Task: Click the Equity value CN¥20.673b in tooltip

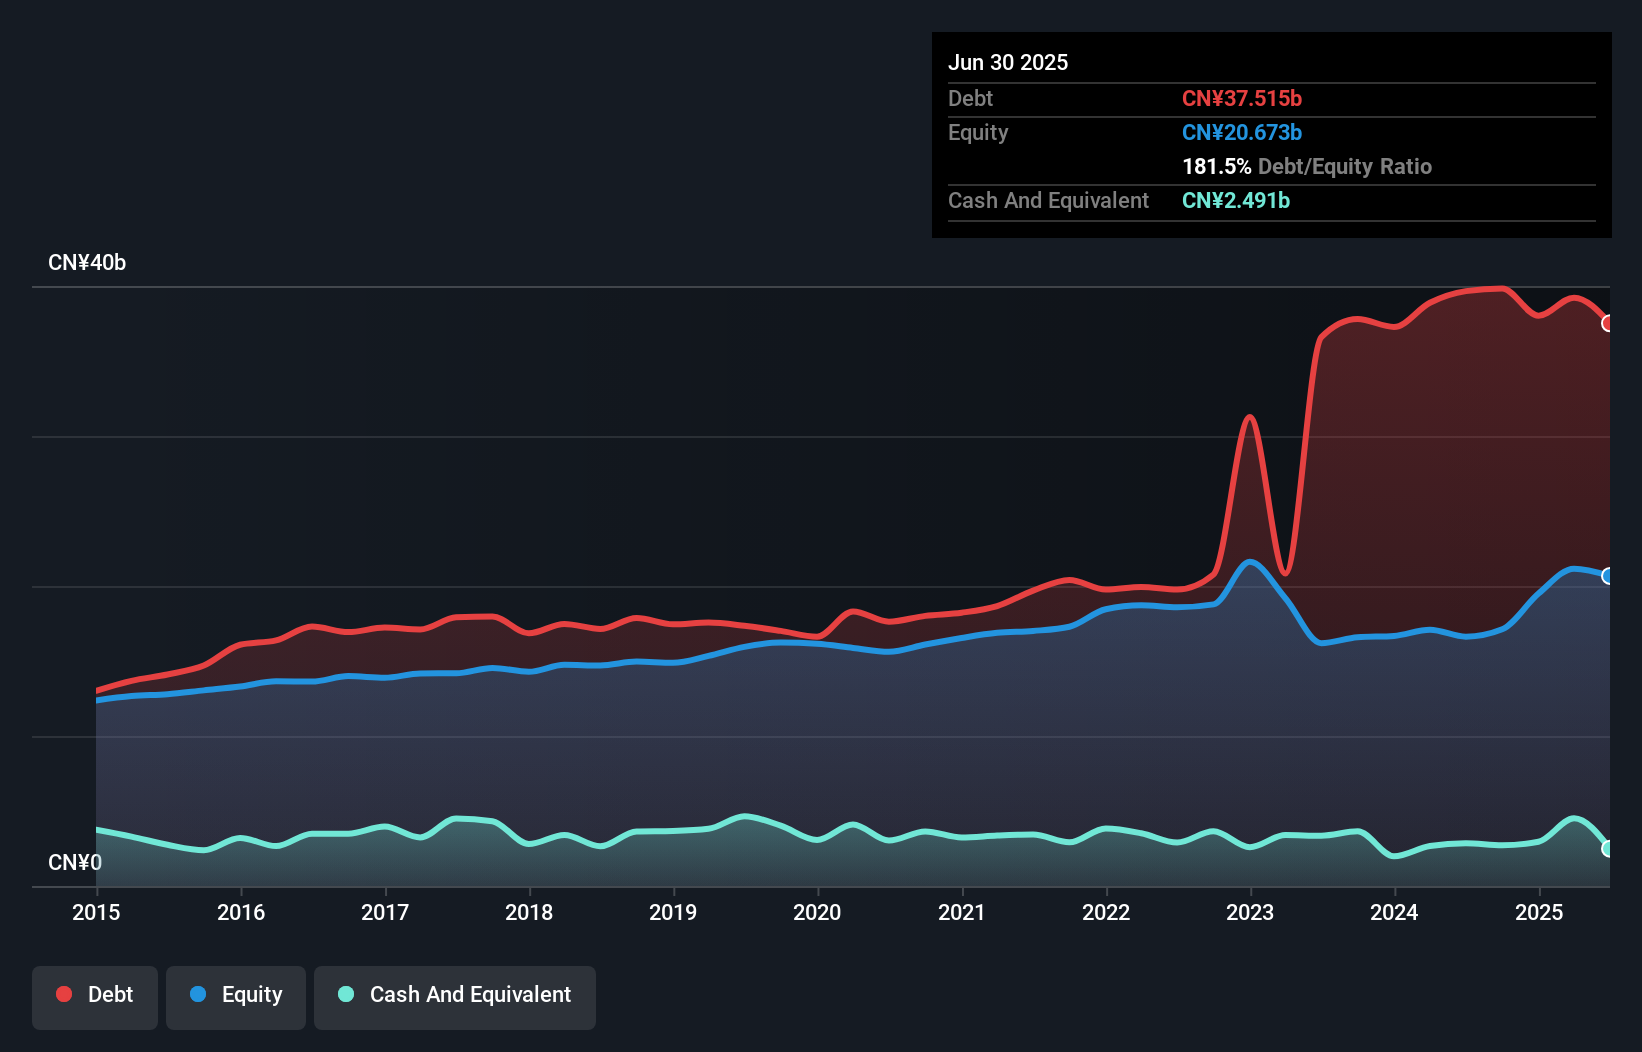Action: click(1241, 132)
